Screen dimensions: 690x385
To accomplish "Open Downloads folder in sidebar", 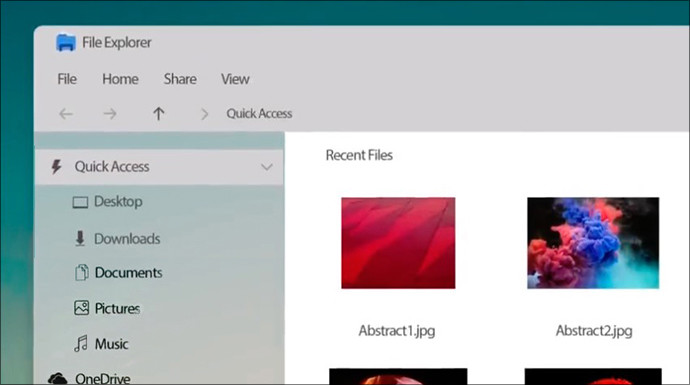I will click(127, 239).
